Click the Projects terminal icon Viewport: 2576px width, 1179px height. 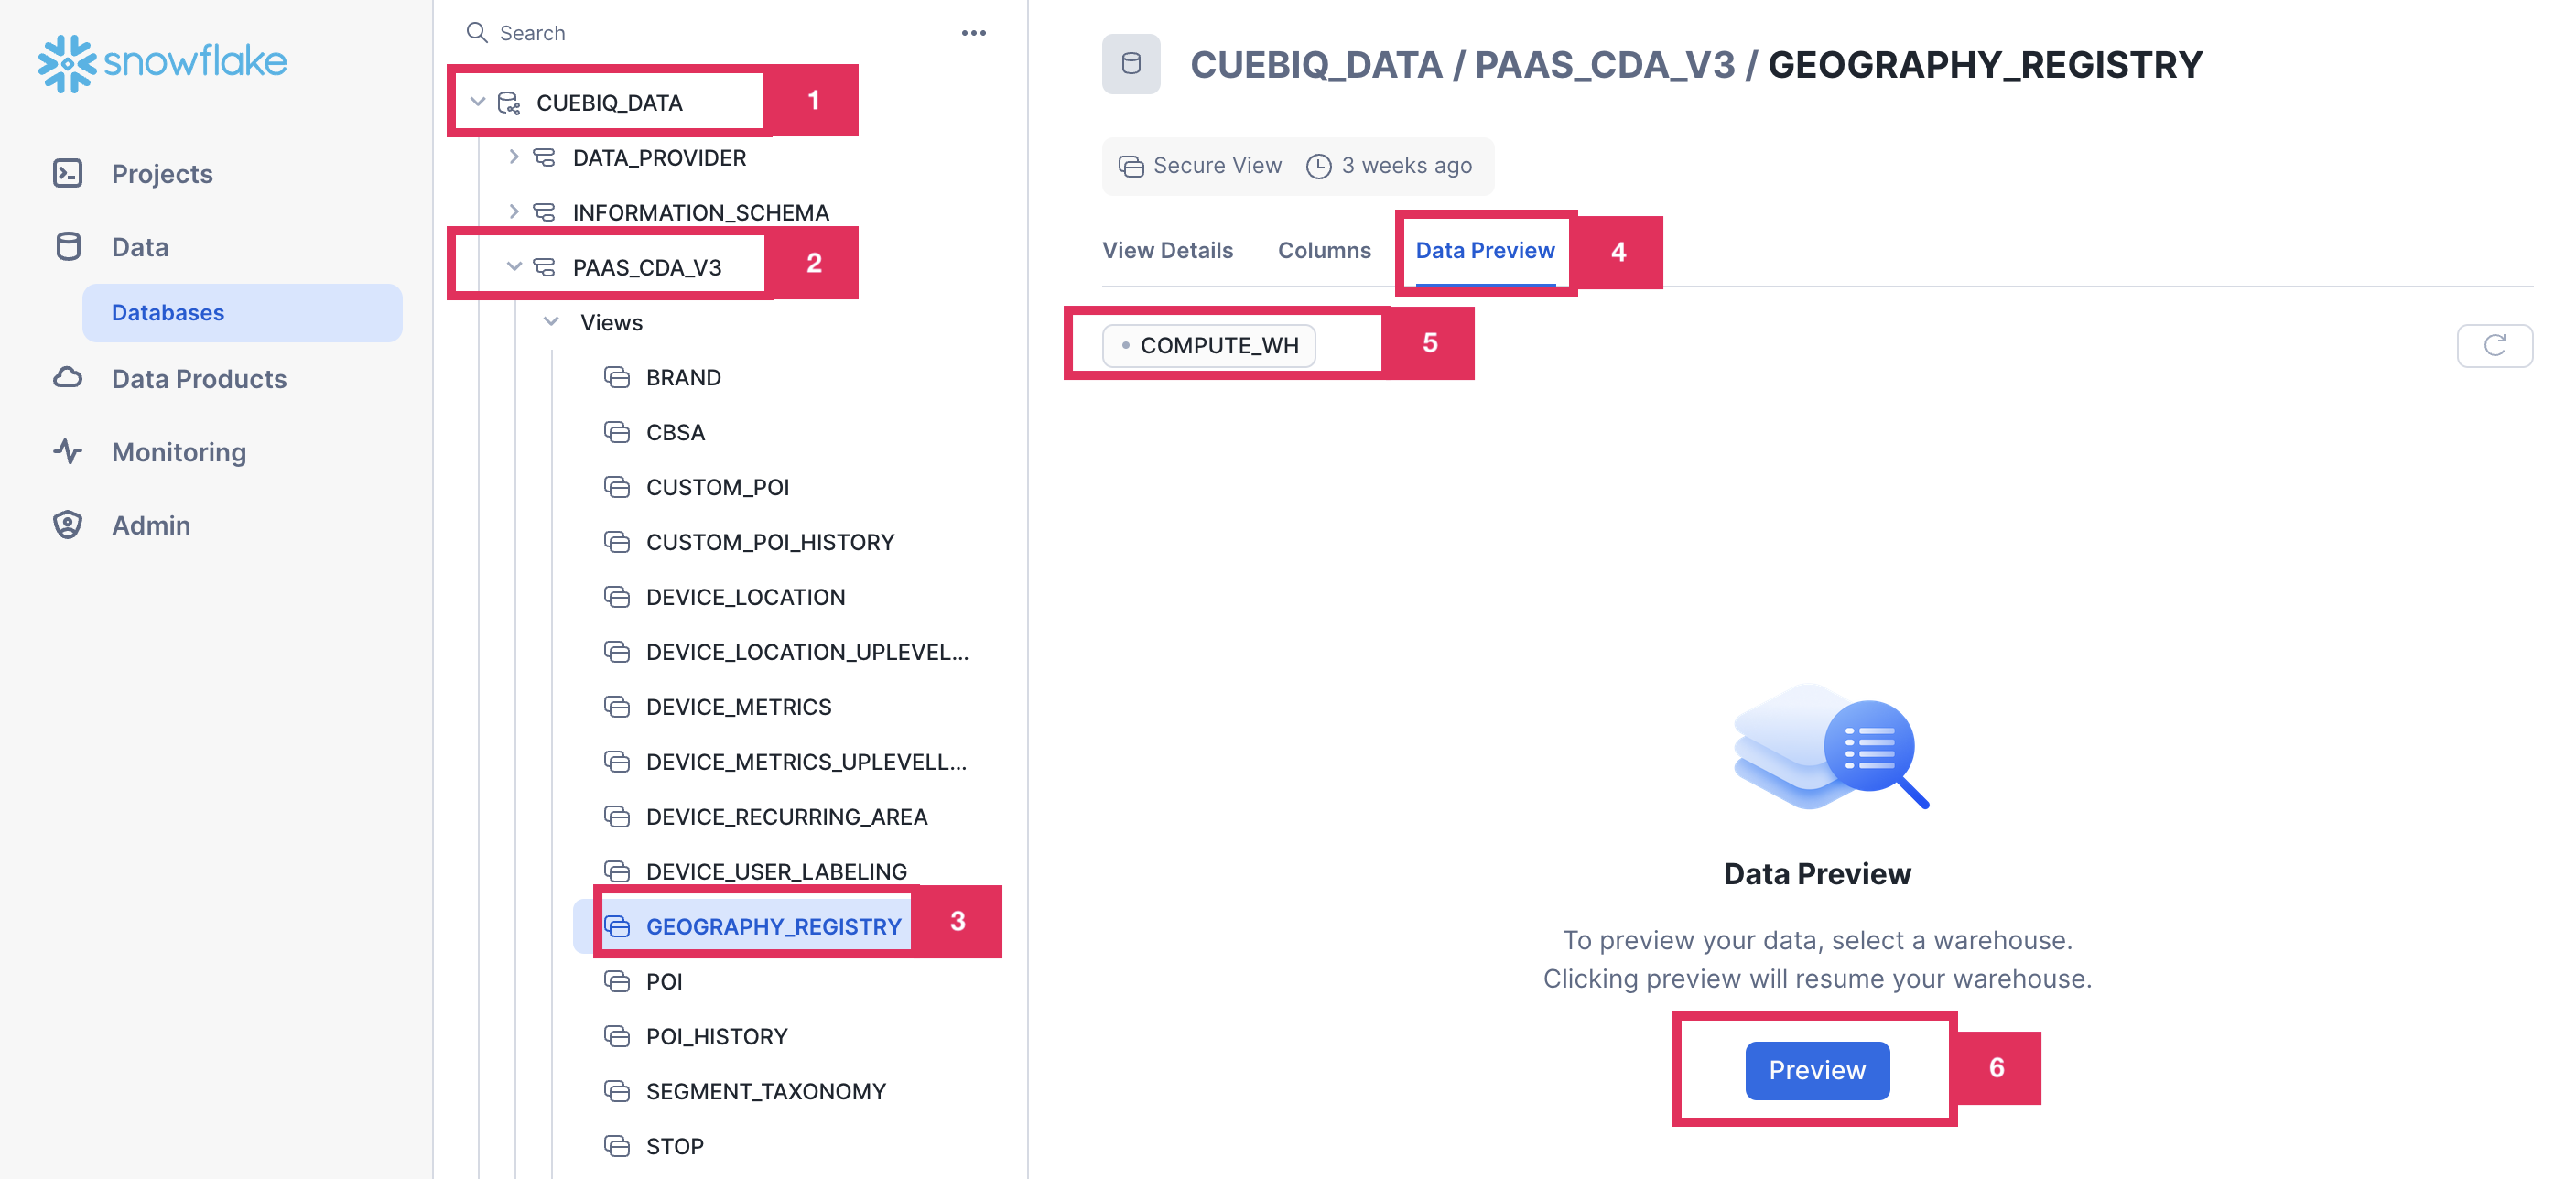[68, 173]
